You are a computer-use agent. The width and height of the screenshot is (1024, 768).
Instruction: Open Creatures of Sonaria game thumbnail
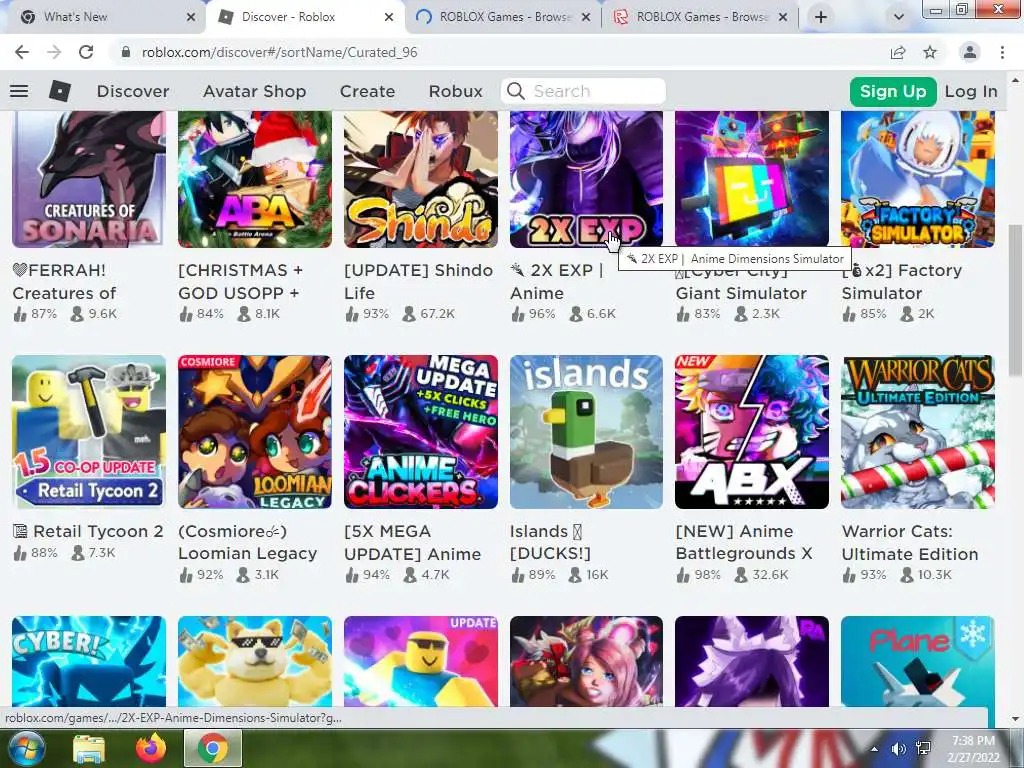89,178
